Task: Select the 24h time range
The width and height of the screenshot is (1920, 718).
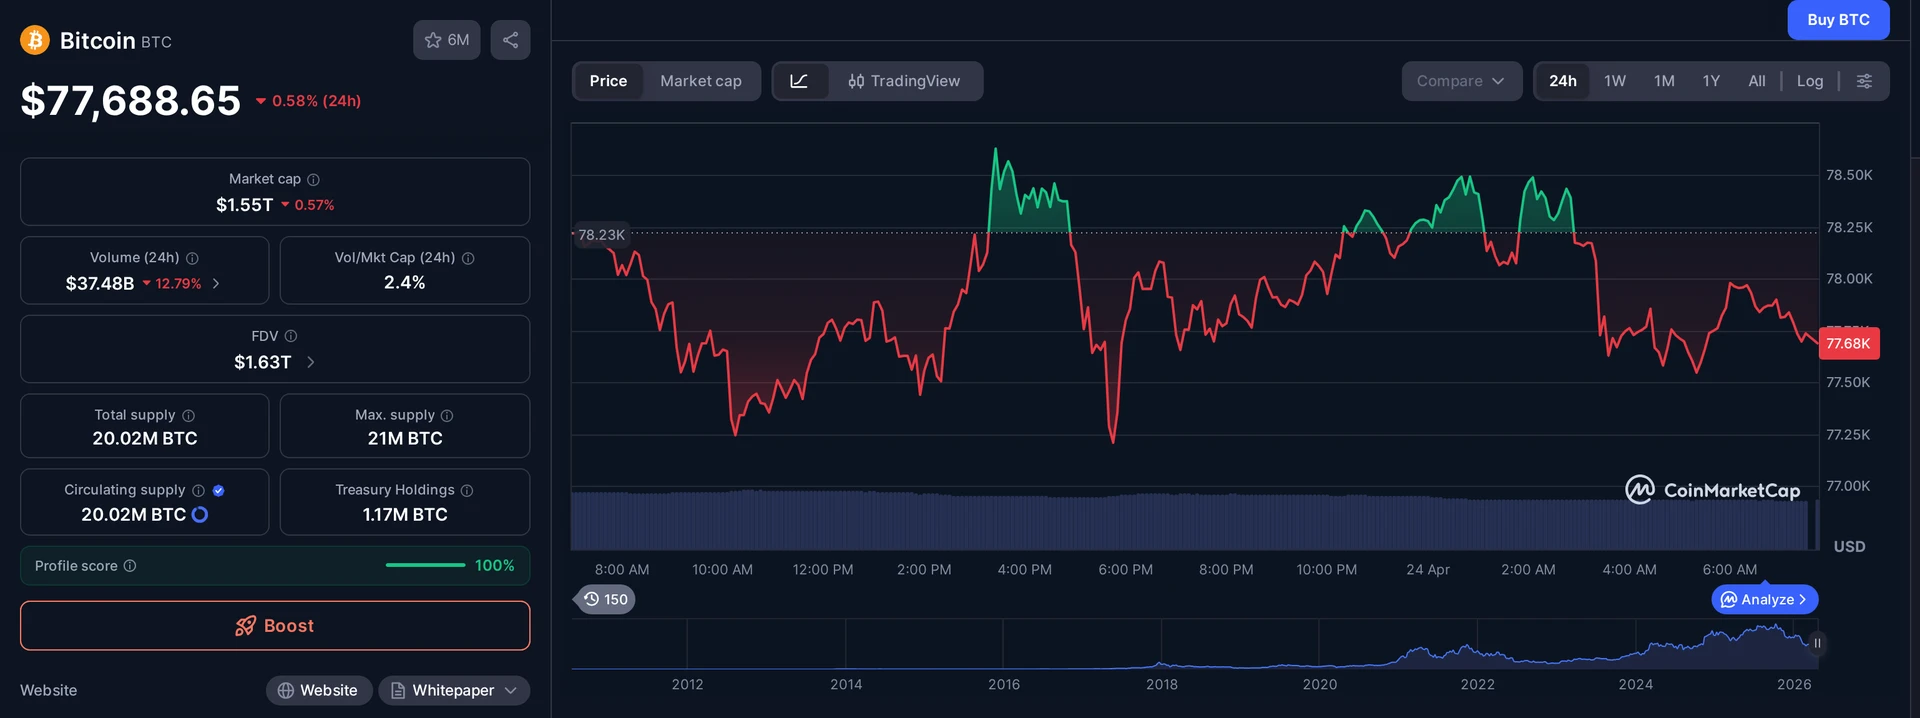Action: 1563,81
